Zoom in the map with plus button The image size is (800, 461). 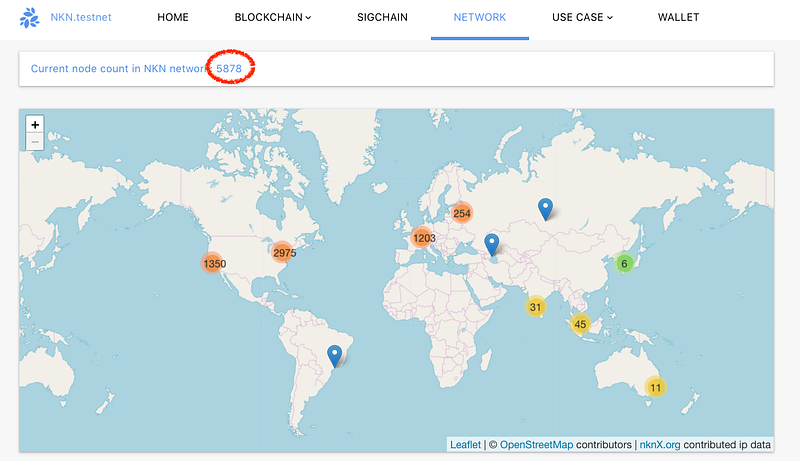(35, 124)
